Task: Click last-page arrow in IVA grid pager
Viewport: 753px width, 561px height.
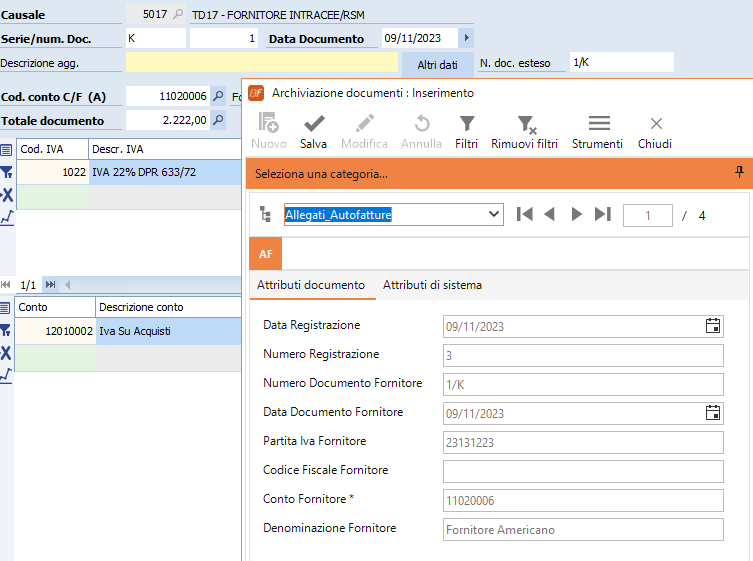Action: click(x=50, y=284)
